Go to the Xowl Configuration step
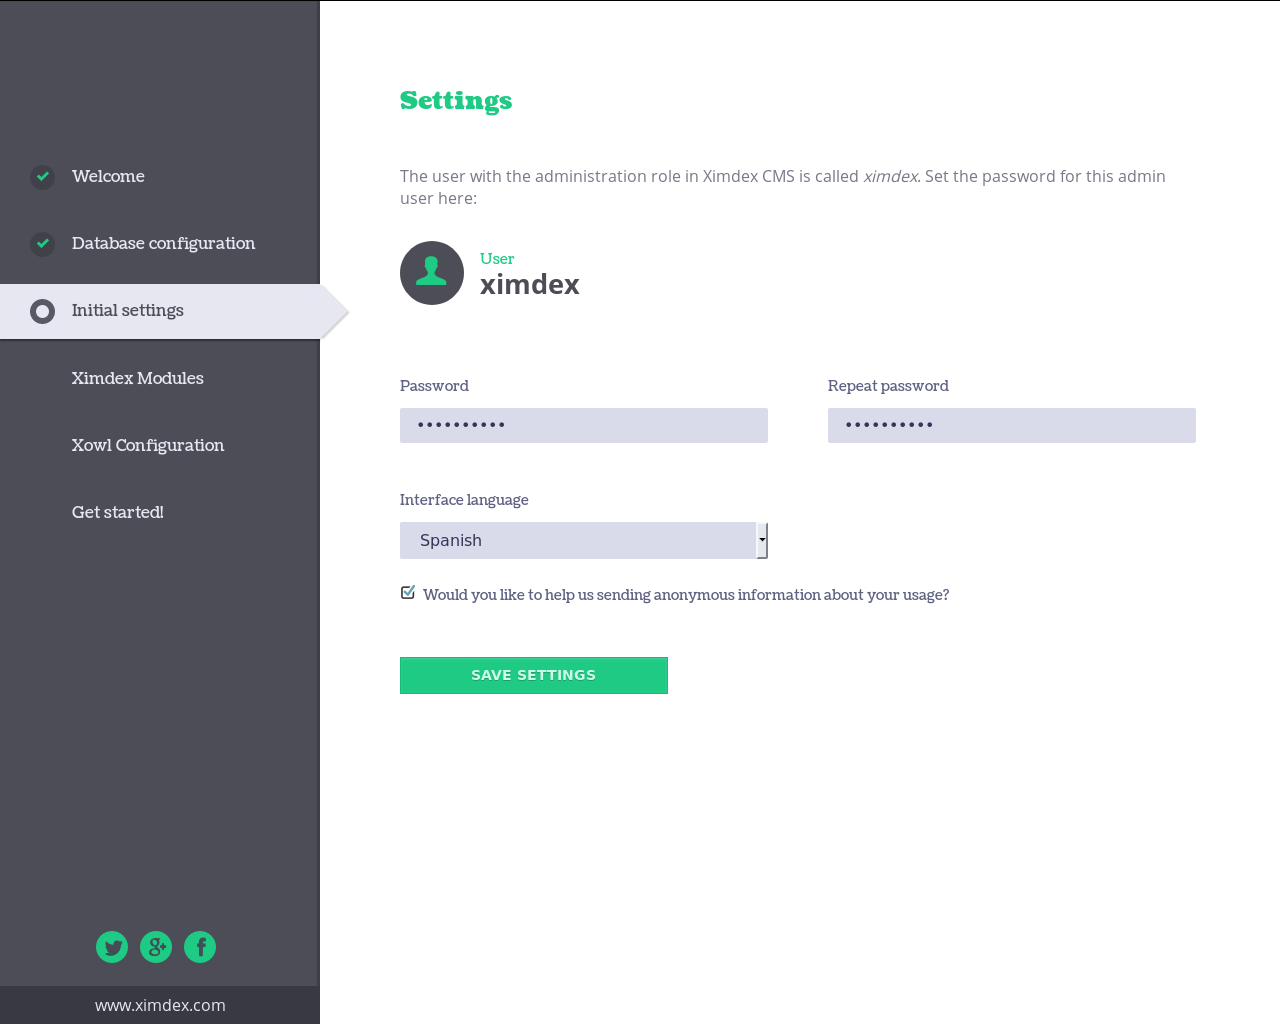Viewport: 1280px width, 1024px height. (148, 445)
